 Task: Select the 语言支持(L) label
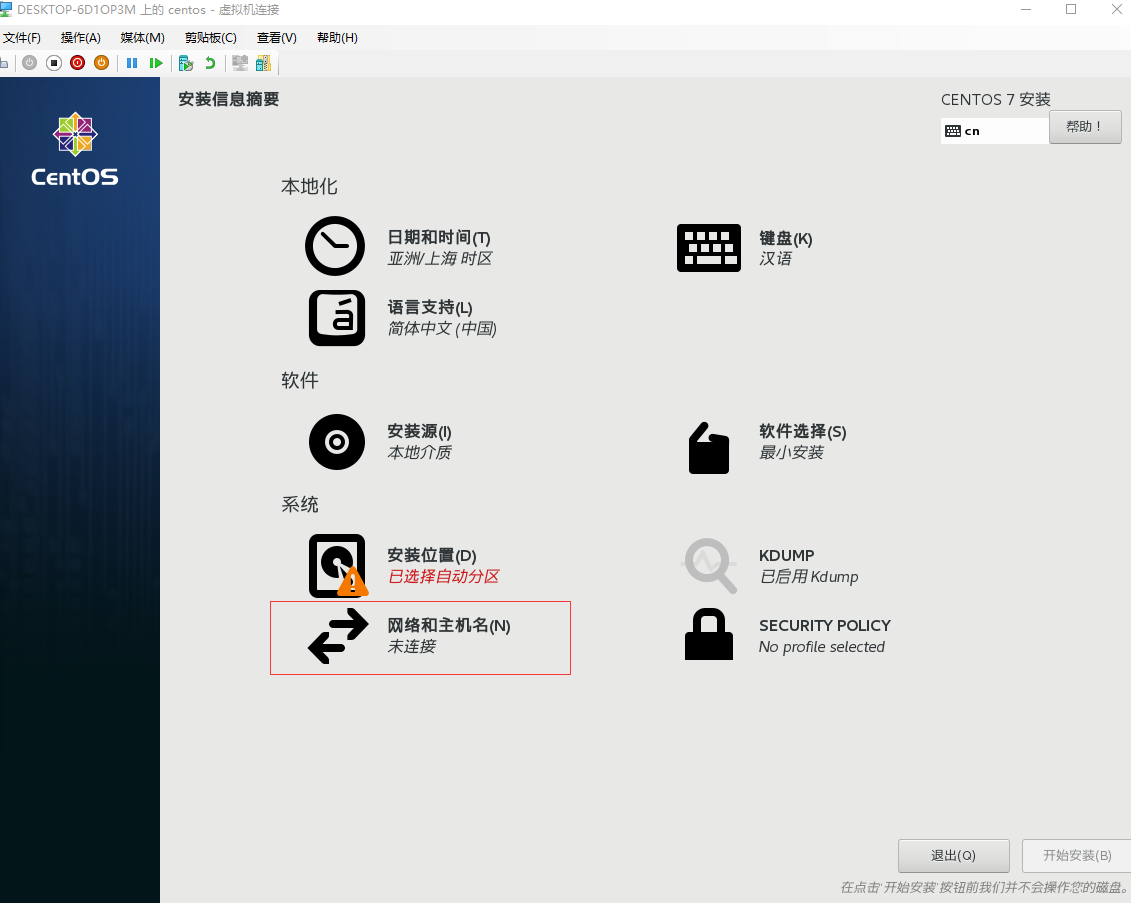point(430,307)
